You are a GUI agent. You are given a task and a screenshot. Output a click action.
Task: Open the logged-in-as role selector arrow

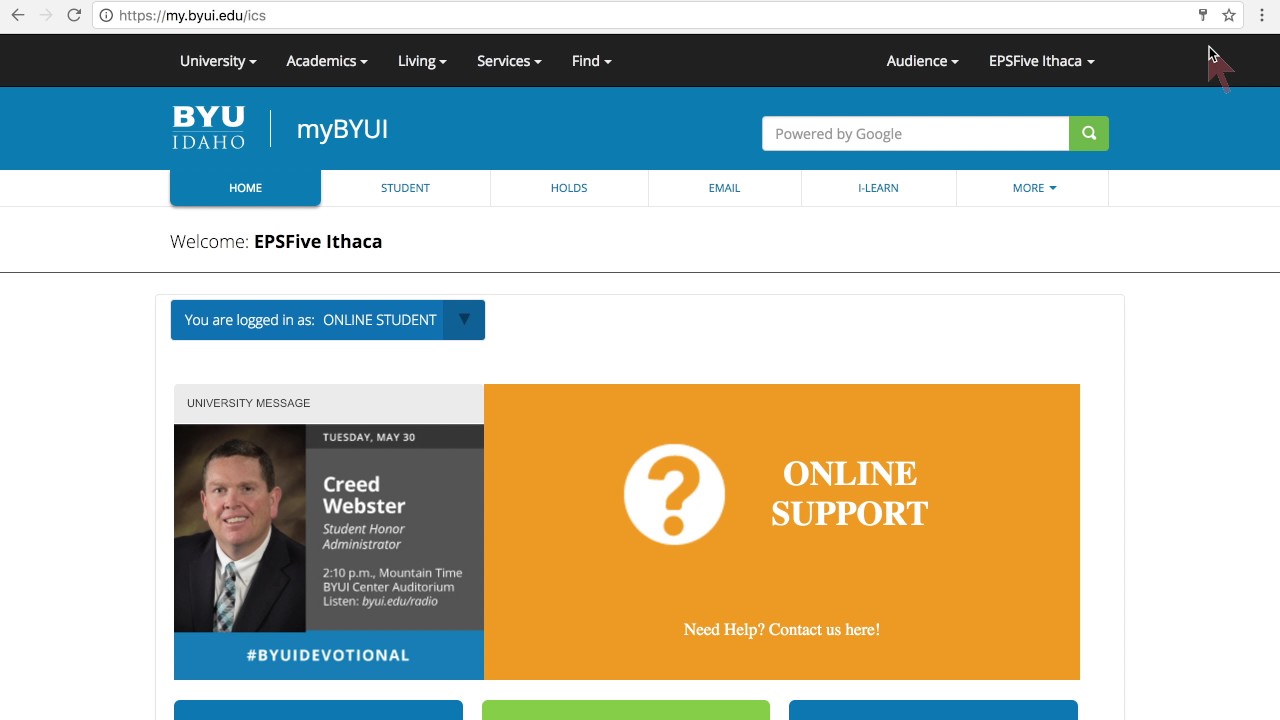tap(464, 320)
